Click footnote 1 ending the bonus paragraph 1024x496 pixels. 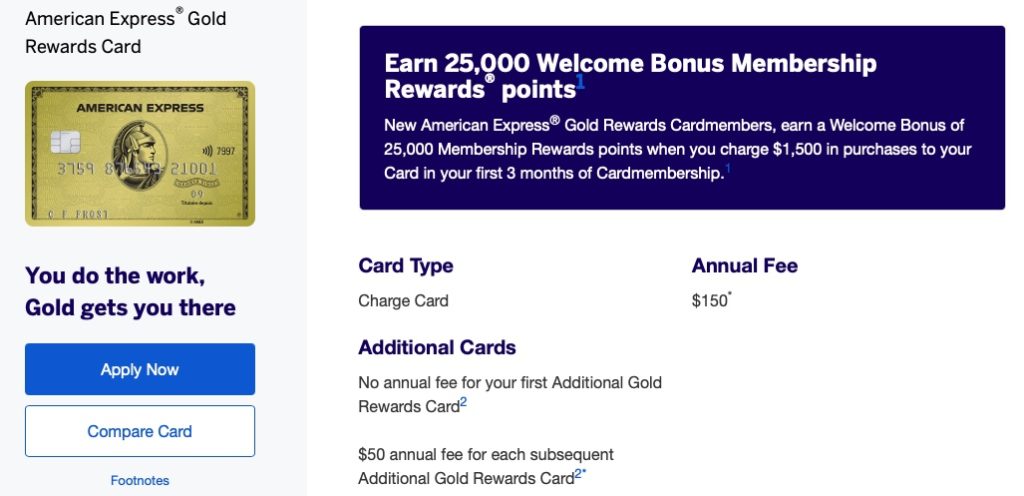728,170
